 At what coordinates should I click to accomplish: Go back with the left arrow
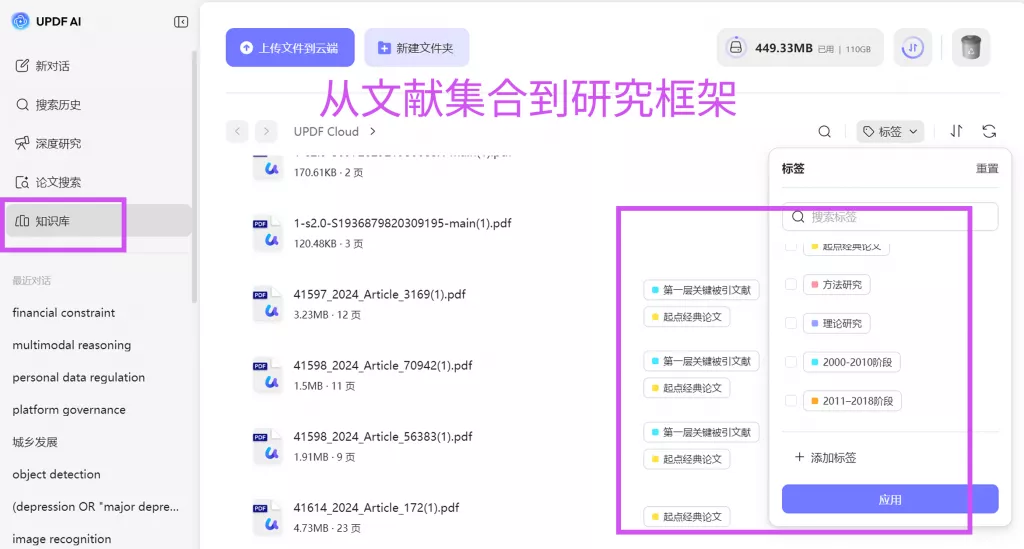click(x=237, y=131)
